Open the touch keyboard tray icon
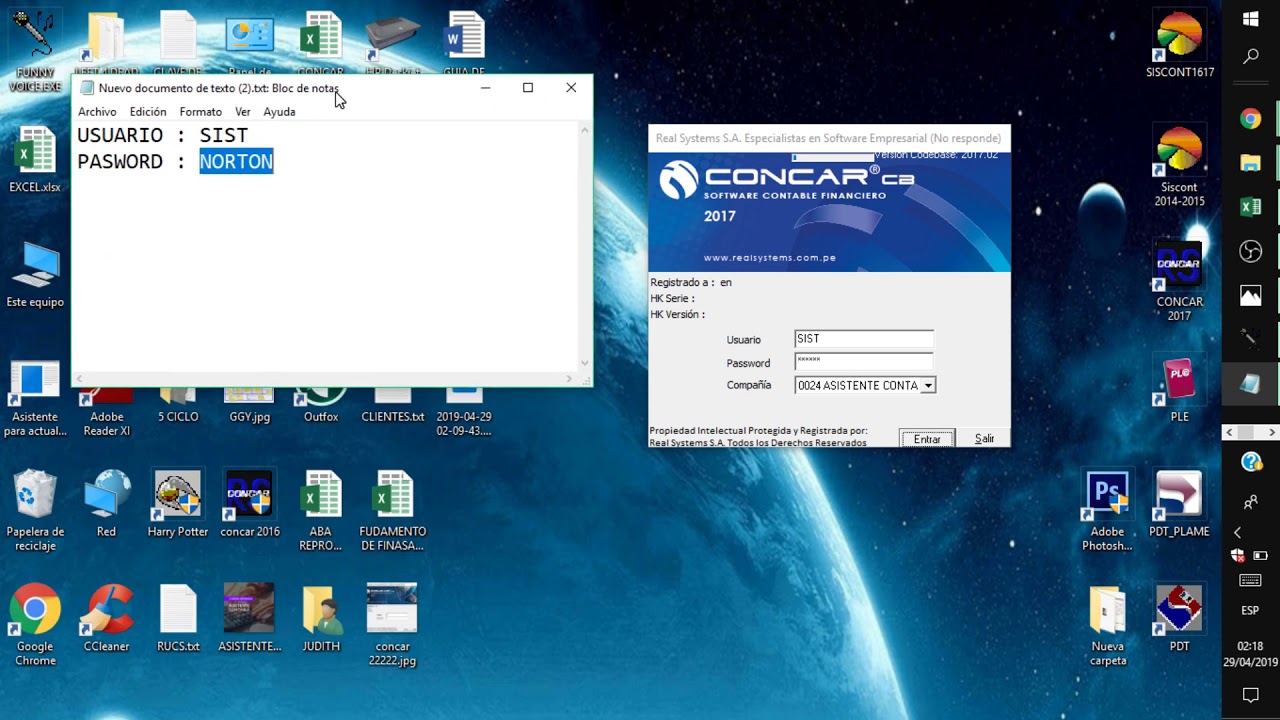1280x720 pixels. (x=1250, y=581)
